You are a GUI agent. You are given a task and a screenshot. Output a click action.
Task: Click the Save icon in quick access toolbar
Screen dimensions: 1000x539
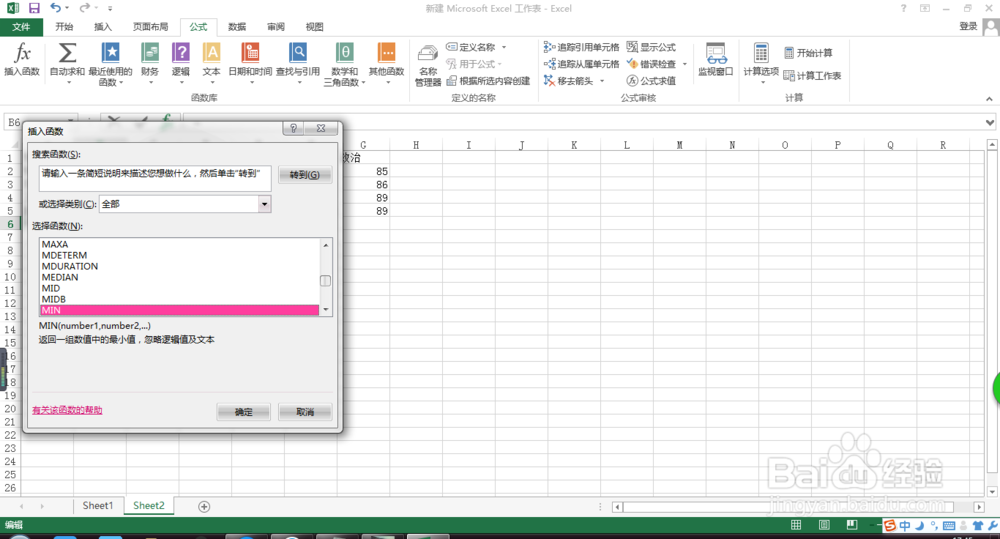tap(34, 8)
